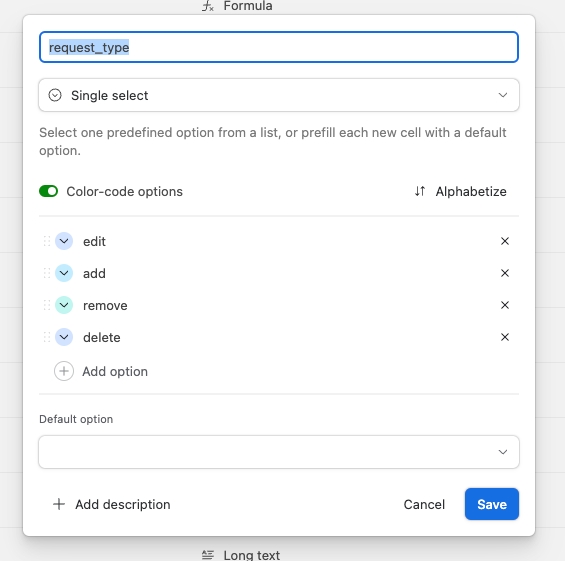Click the drag handle beside 'delete'
This screenshot has height=561, width=565.
(47, 337)
